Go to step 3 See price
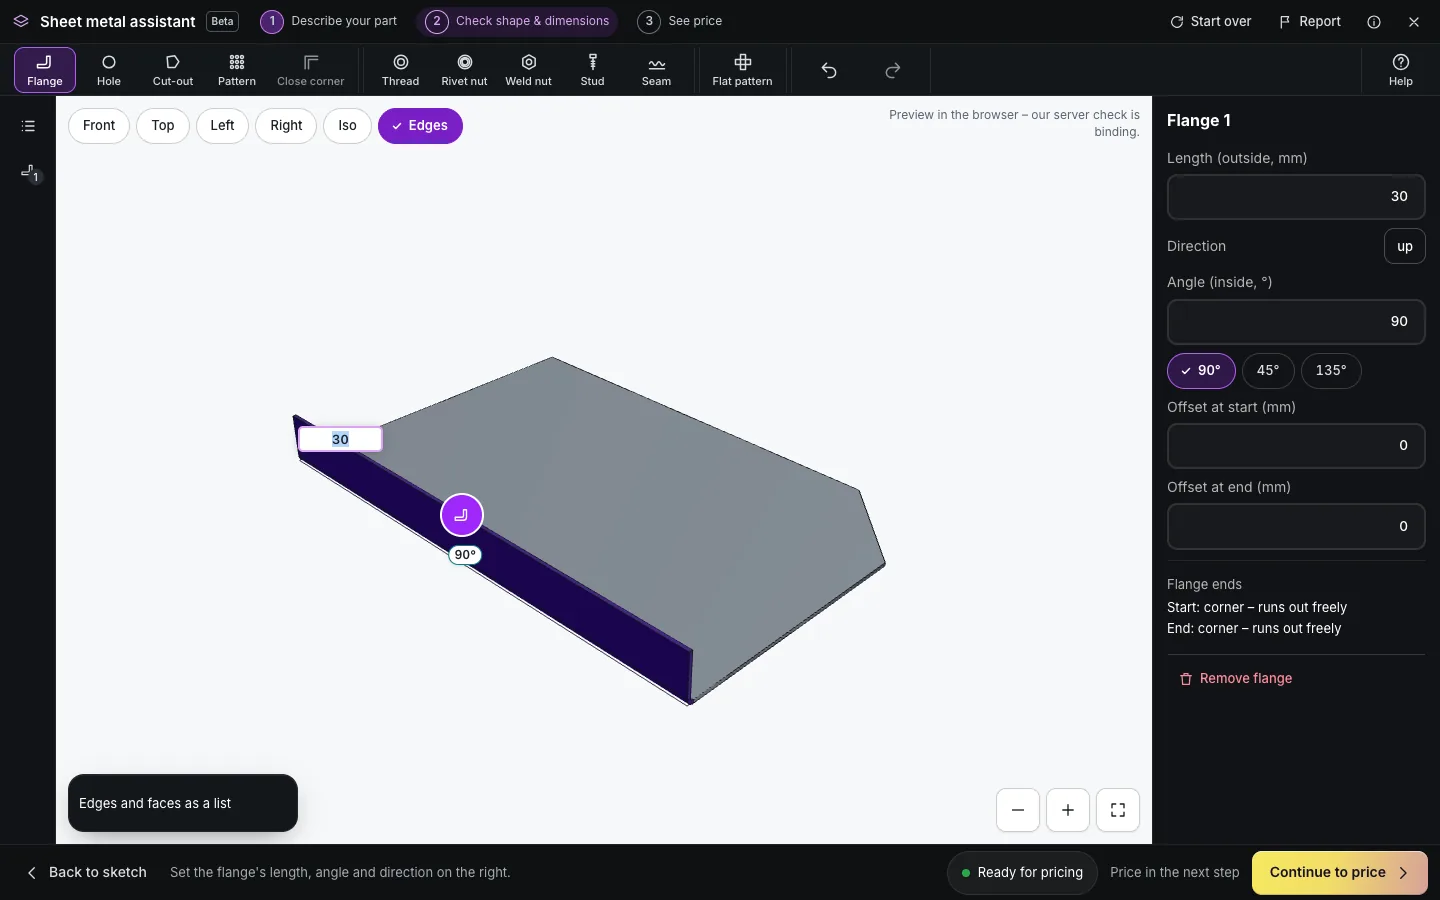Screen dimensions: 1440x900 tap(680, 21)
